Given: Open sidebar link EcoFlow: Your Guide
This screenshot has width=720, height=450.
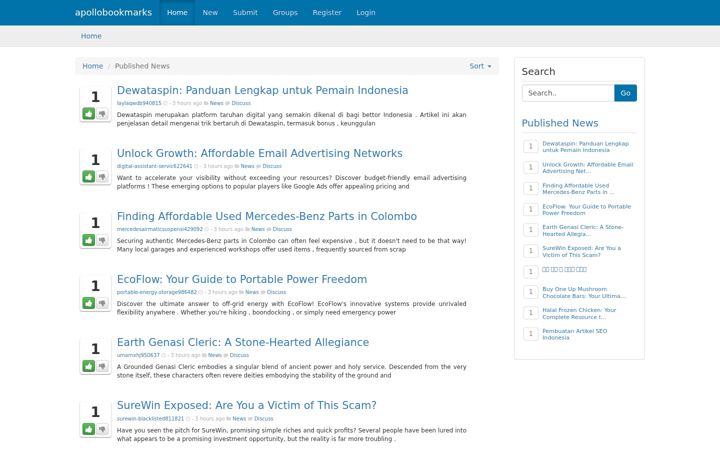Looking at the screenshot, I should coord(586,210).
